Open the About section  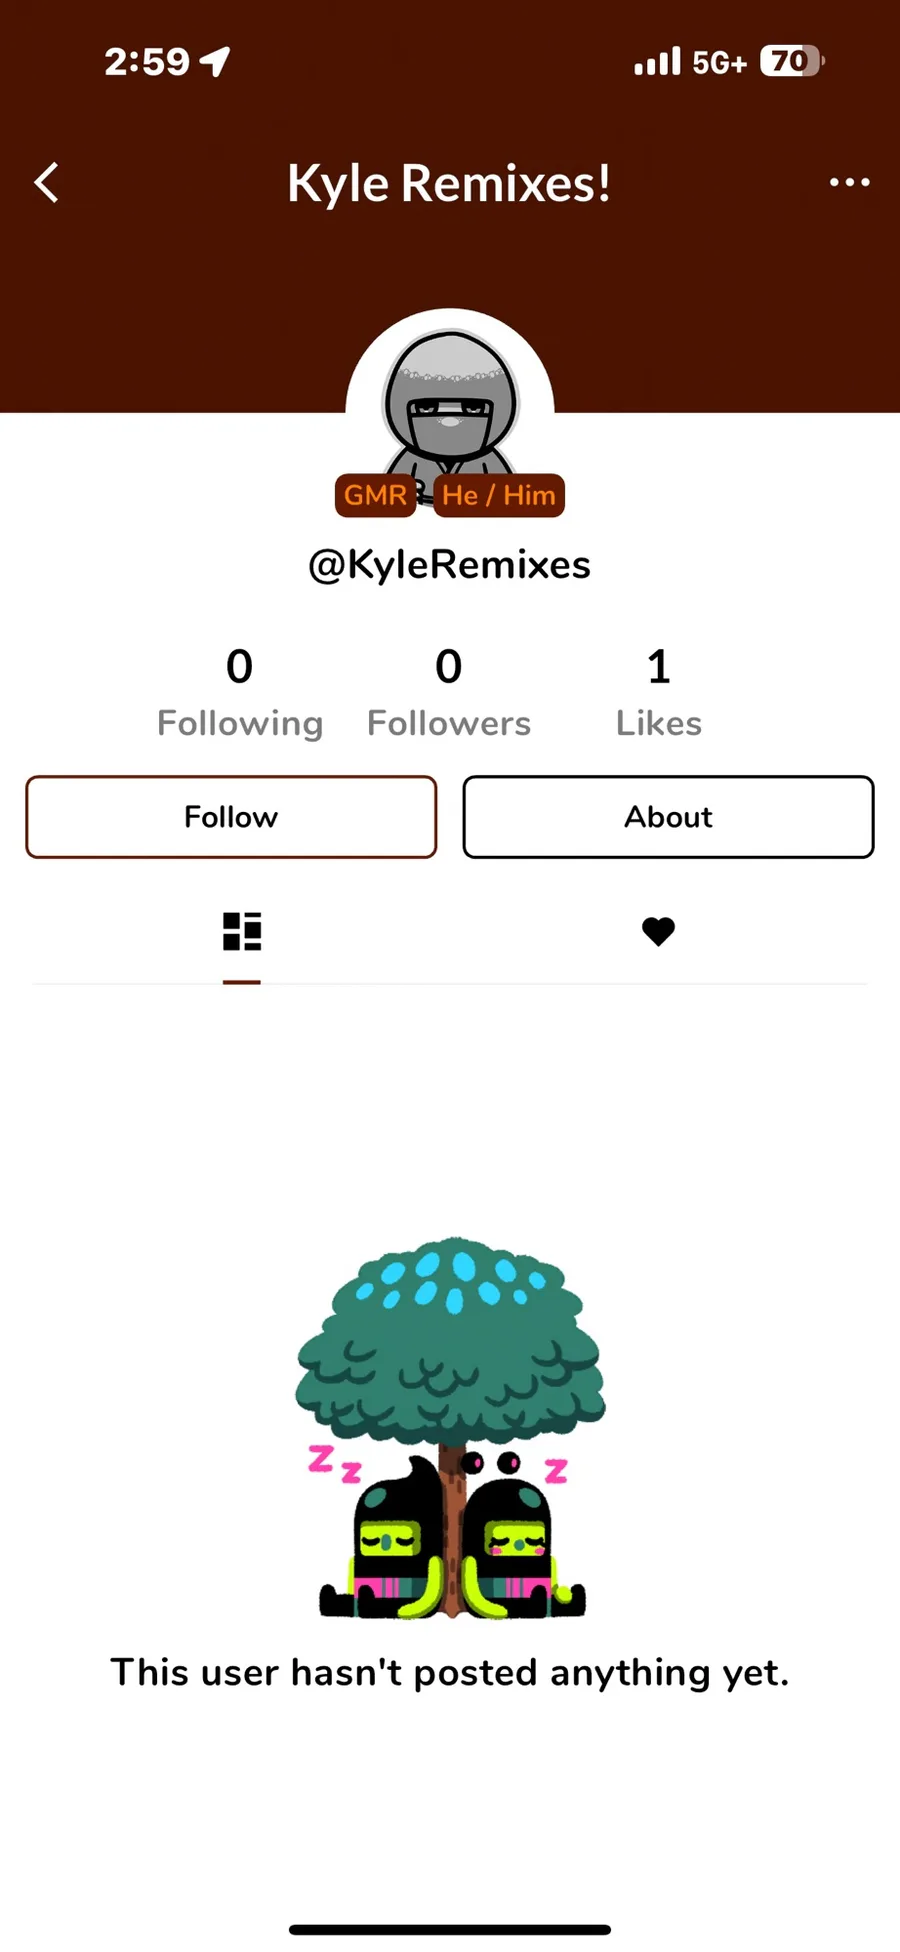coord(668,817)
